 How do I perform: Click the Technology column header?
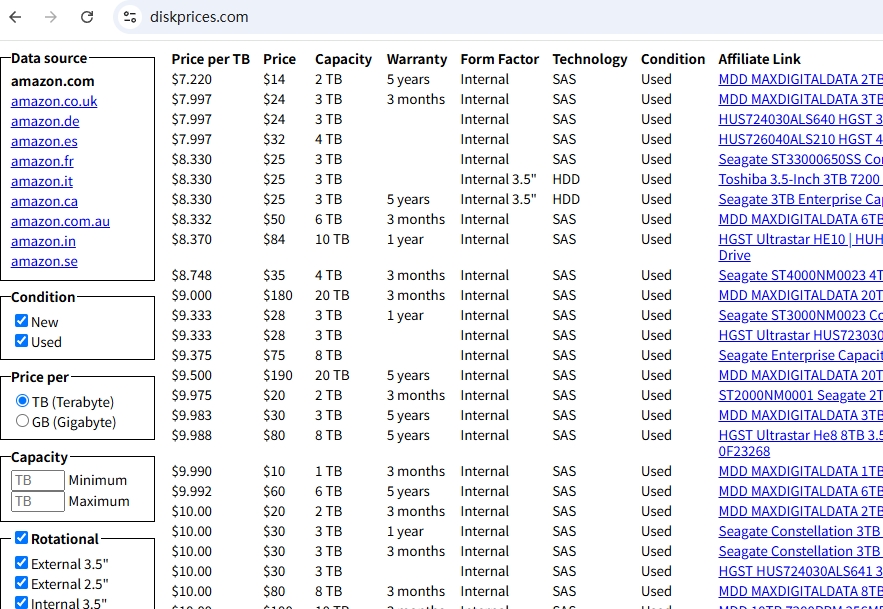coord(590,59)
